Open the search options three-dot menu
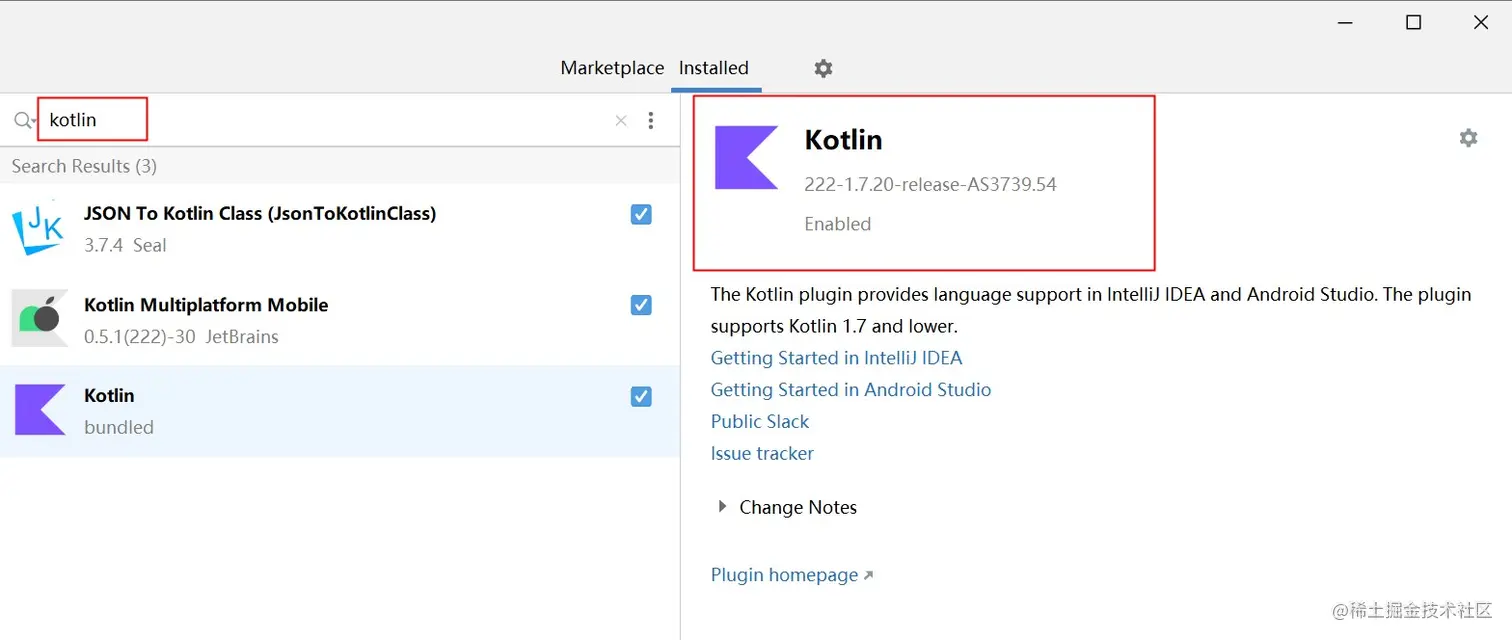 (x=651, y=121)
